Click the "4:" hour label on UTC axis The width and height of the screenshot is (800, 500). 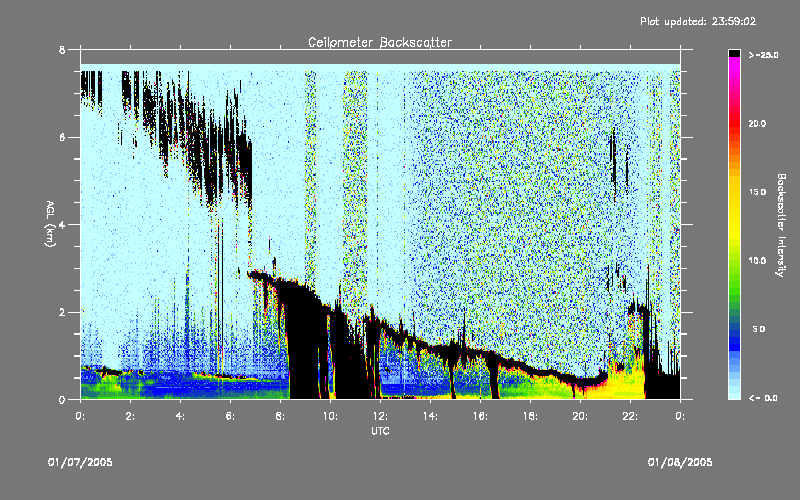180,416
